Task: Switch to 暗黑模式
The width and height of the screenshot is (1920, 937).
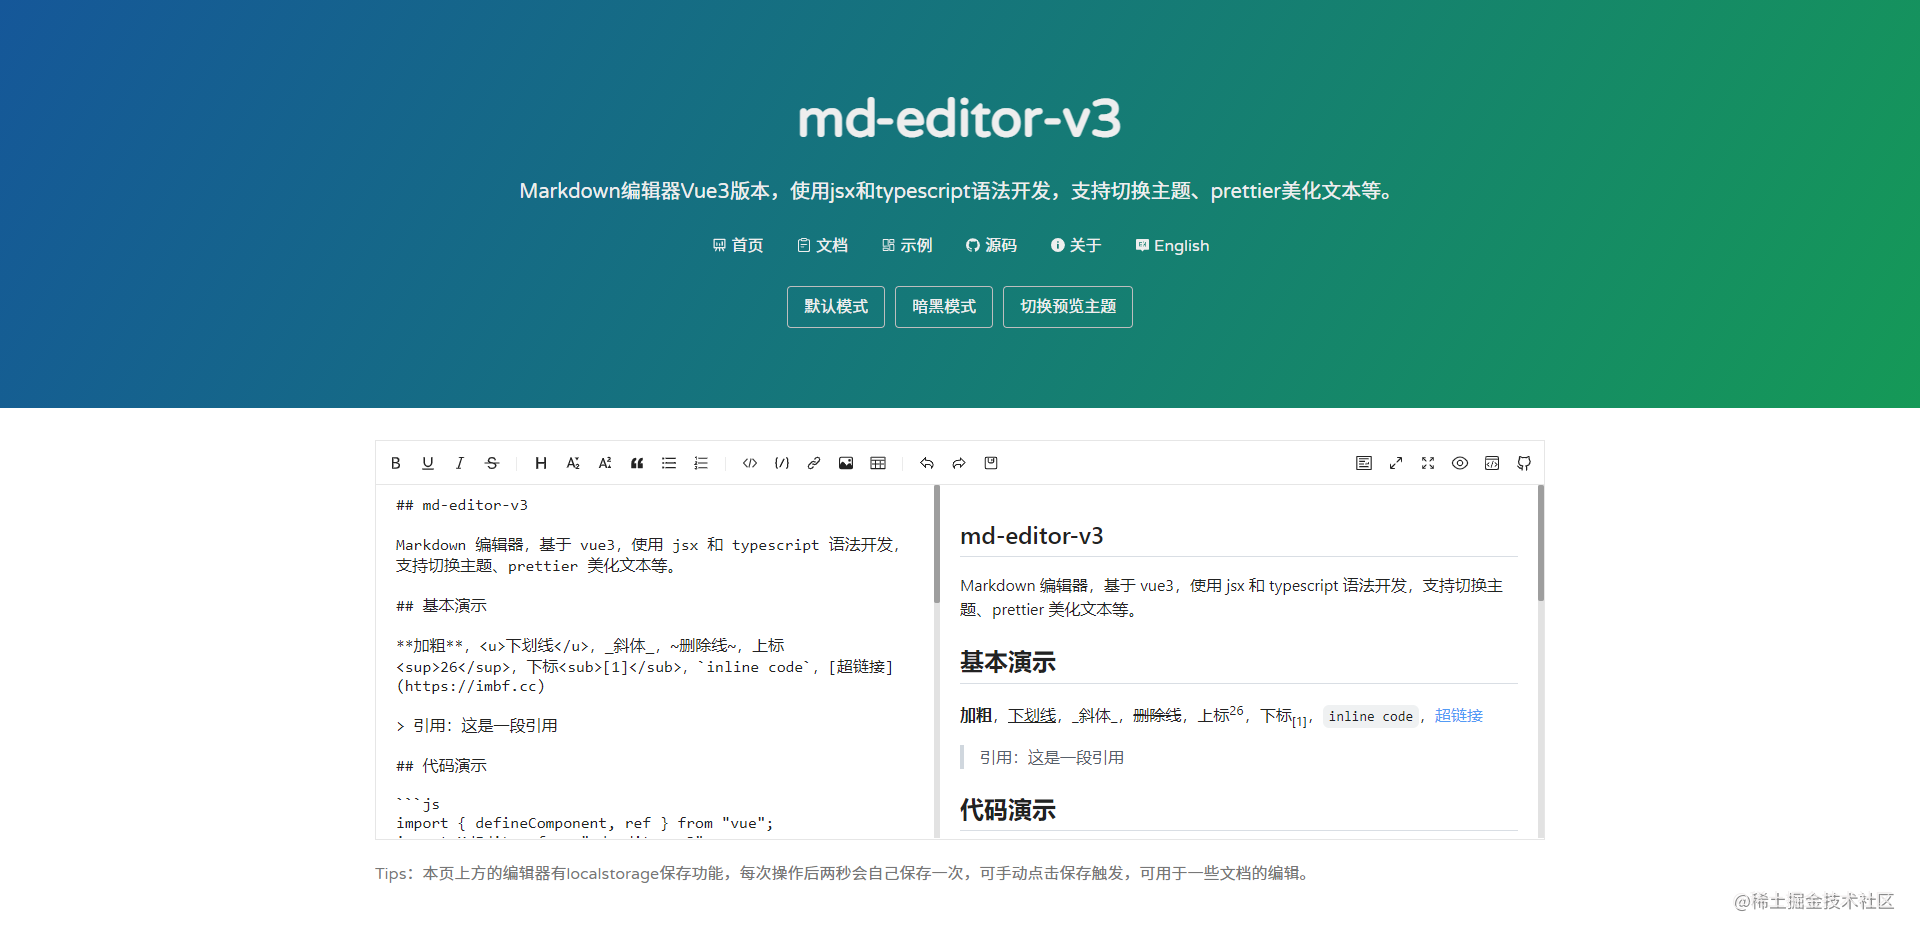Action: (943, 307)
